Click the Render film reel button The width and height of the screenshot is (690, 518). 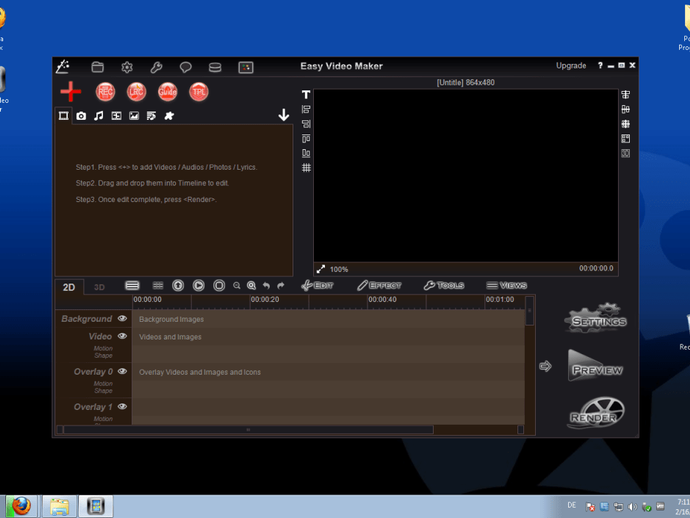pyautogui.click(x=596, y=413)
